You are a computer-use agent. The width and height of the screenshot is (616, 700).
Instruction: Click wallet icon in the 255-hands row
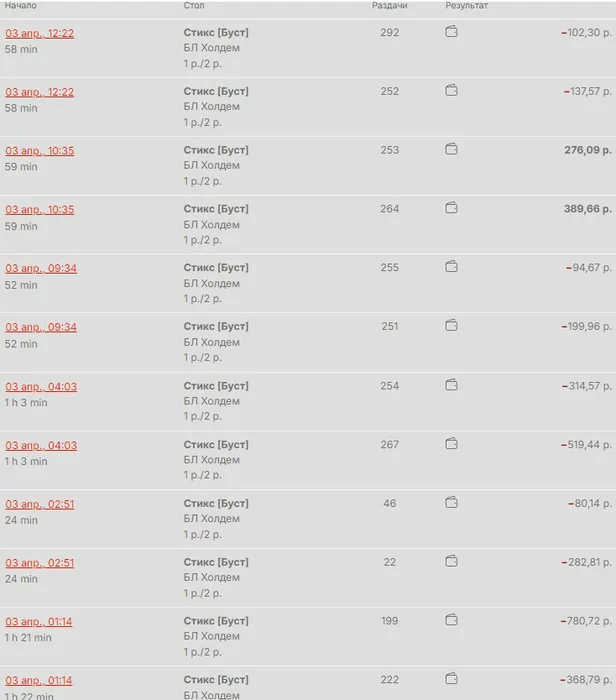(x=451, y=267)
